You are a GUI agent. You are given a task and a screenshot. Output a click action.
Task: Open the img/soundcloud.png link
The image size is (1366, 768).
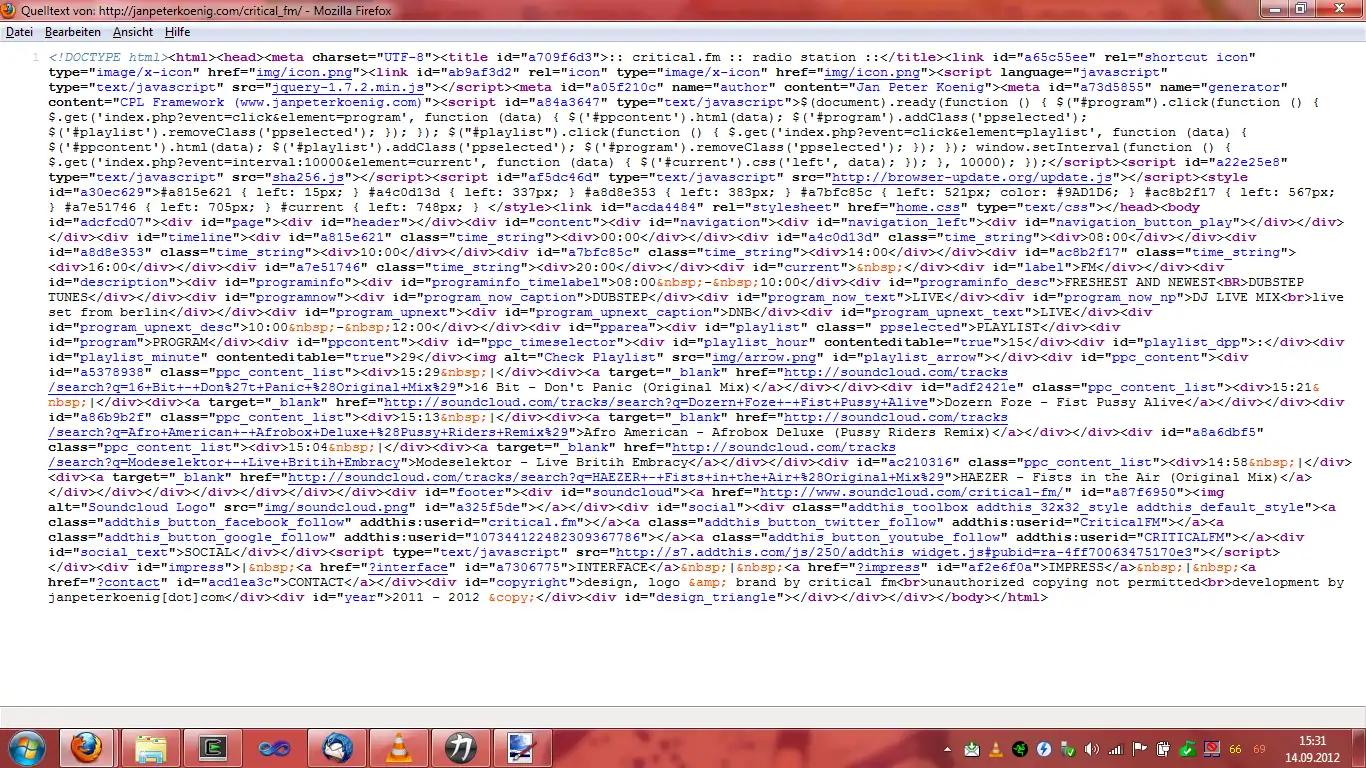[x=336, y=507]
